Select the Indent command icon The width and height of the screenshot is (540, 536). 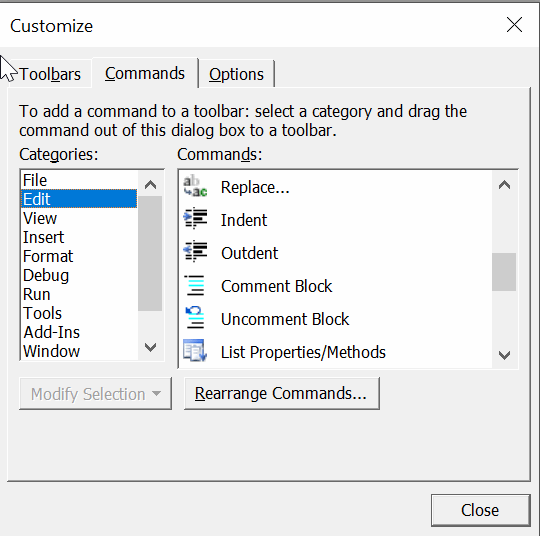point(196,218)
